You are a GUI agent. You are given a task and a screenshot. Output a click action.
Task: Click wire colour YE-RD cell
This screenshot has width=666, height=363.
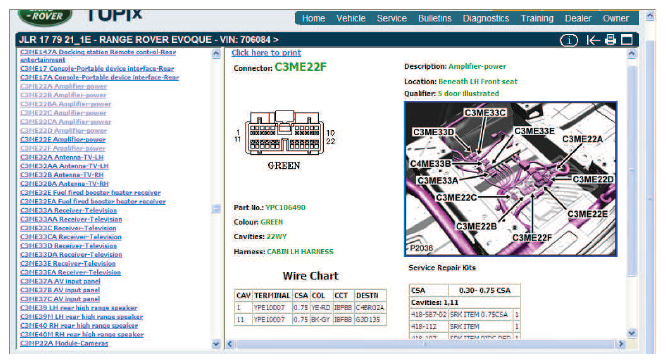click(x=321, y=307)
